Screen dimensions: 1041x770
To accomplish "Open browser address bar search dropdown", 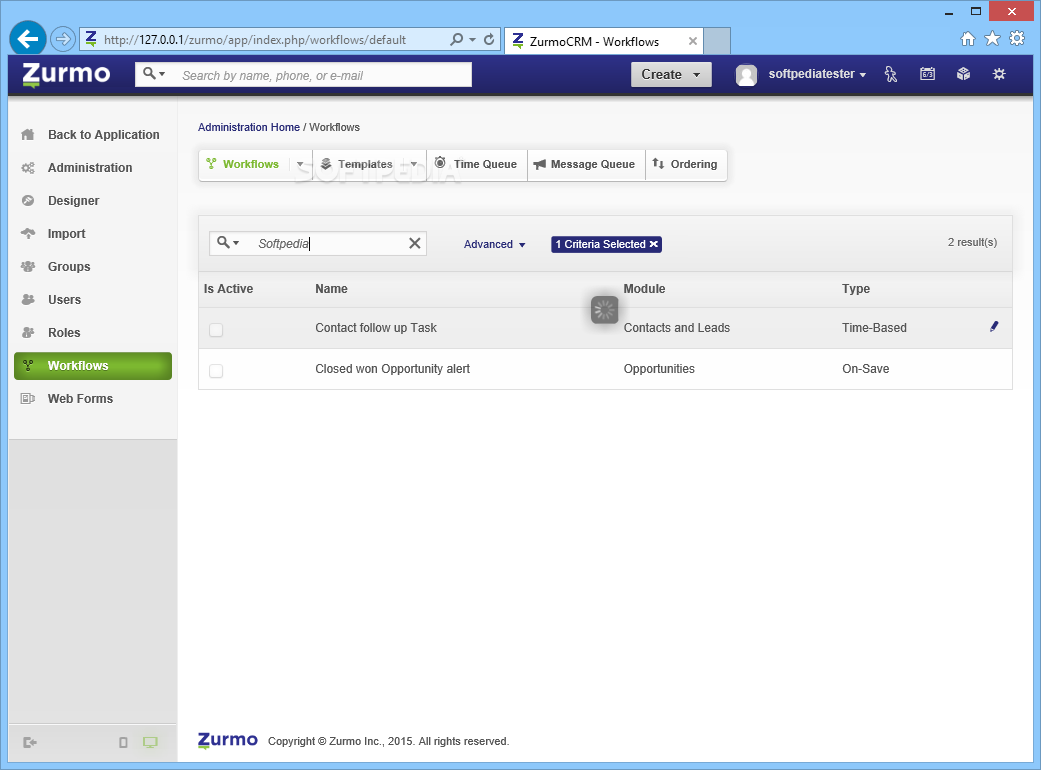I will point(473,39).
